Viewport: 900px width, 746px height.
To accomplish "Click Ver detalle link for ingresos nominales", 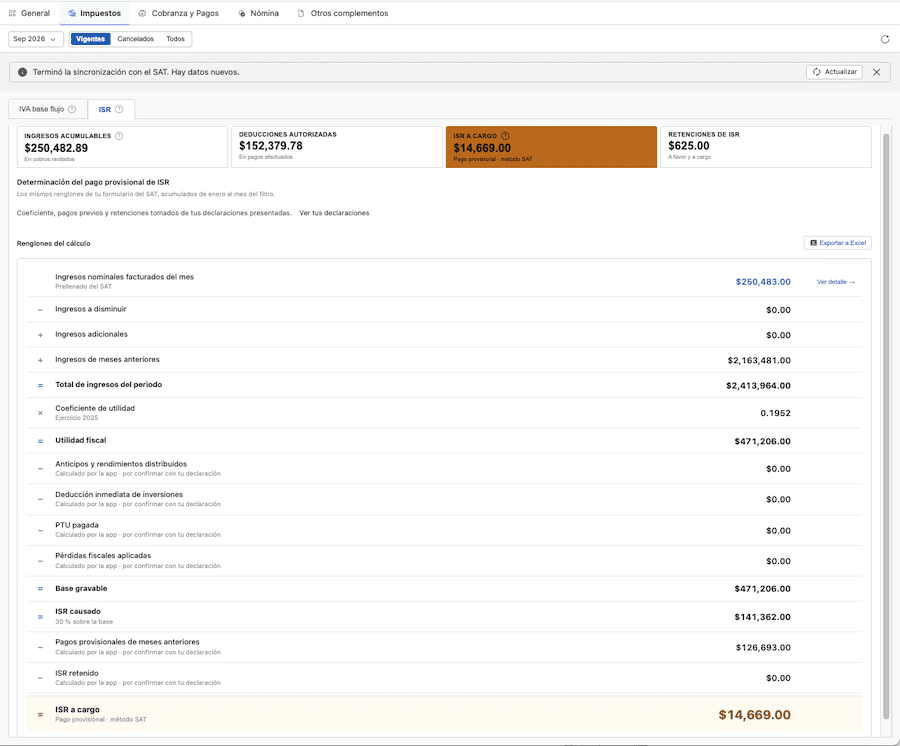I will coord(836,282).
